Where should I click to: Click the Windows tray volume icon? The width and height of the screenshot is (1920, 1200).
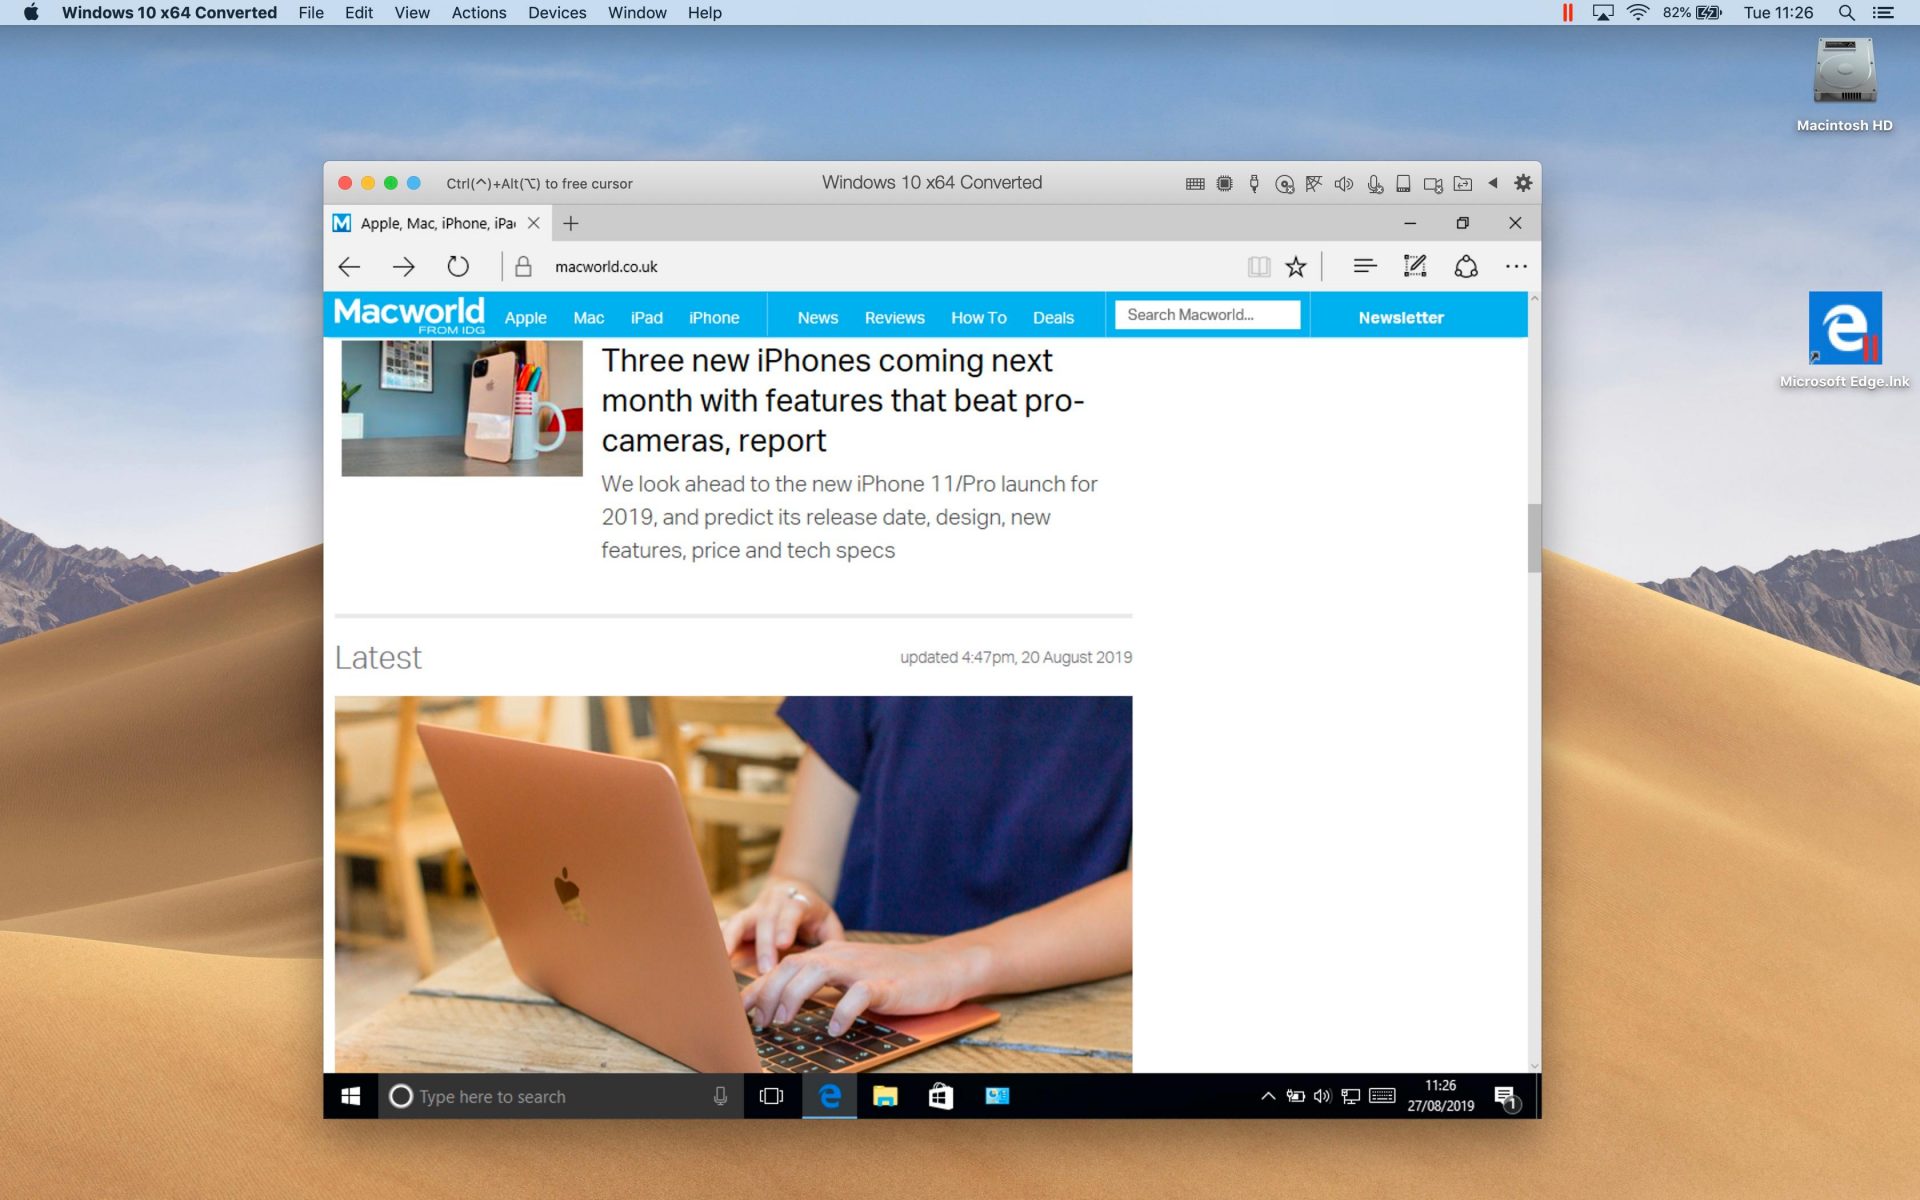[1322, 1096]
